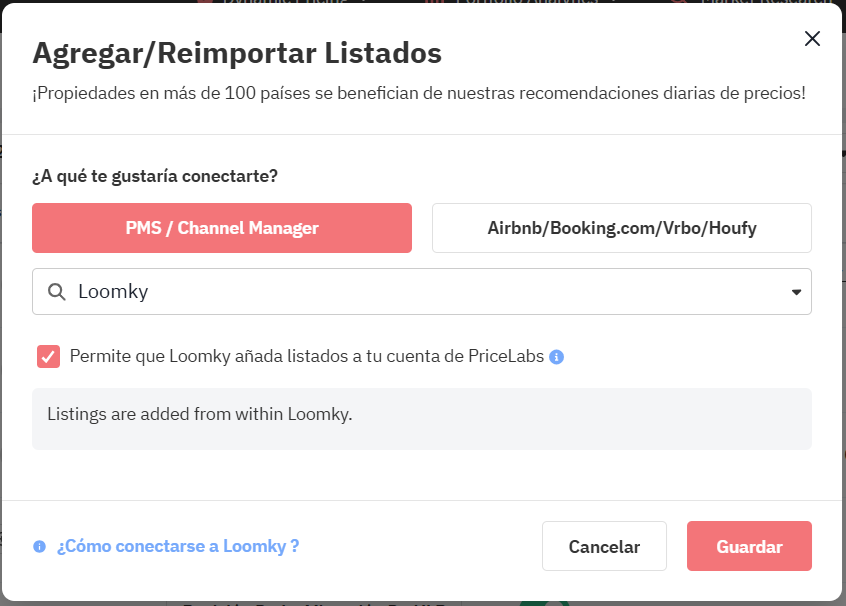Click the white checkmark in the checkbox
Screen dimensions: 846x606
[49, 357]
